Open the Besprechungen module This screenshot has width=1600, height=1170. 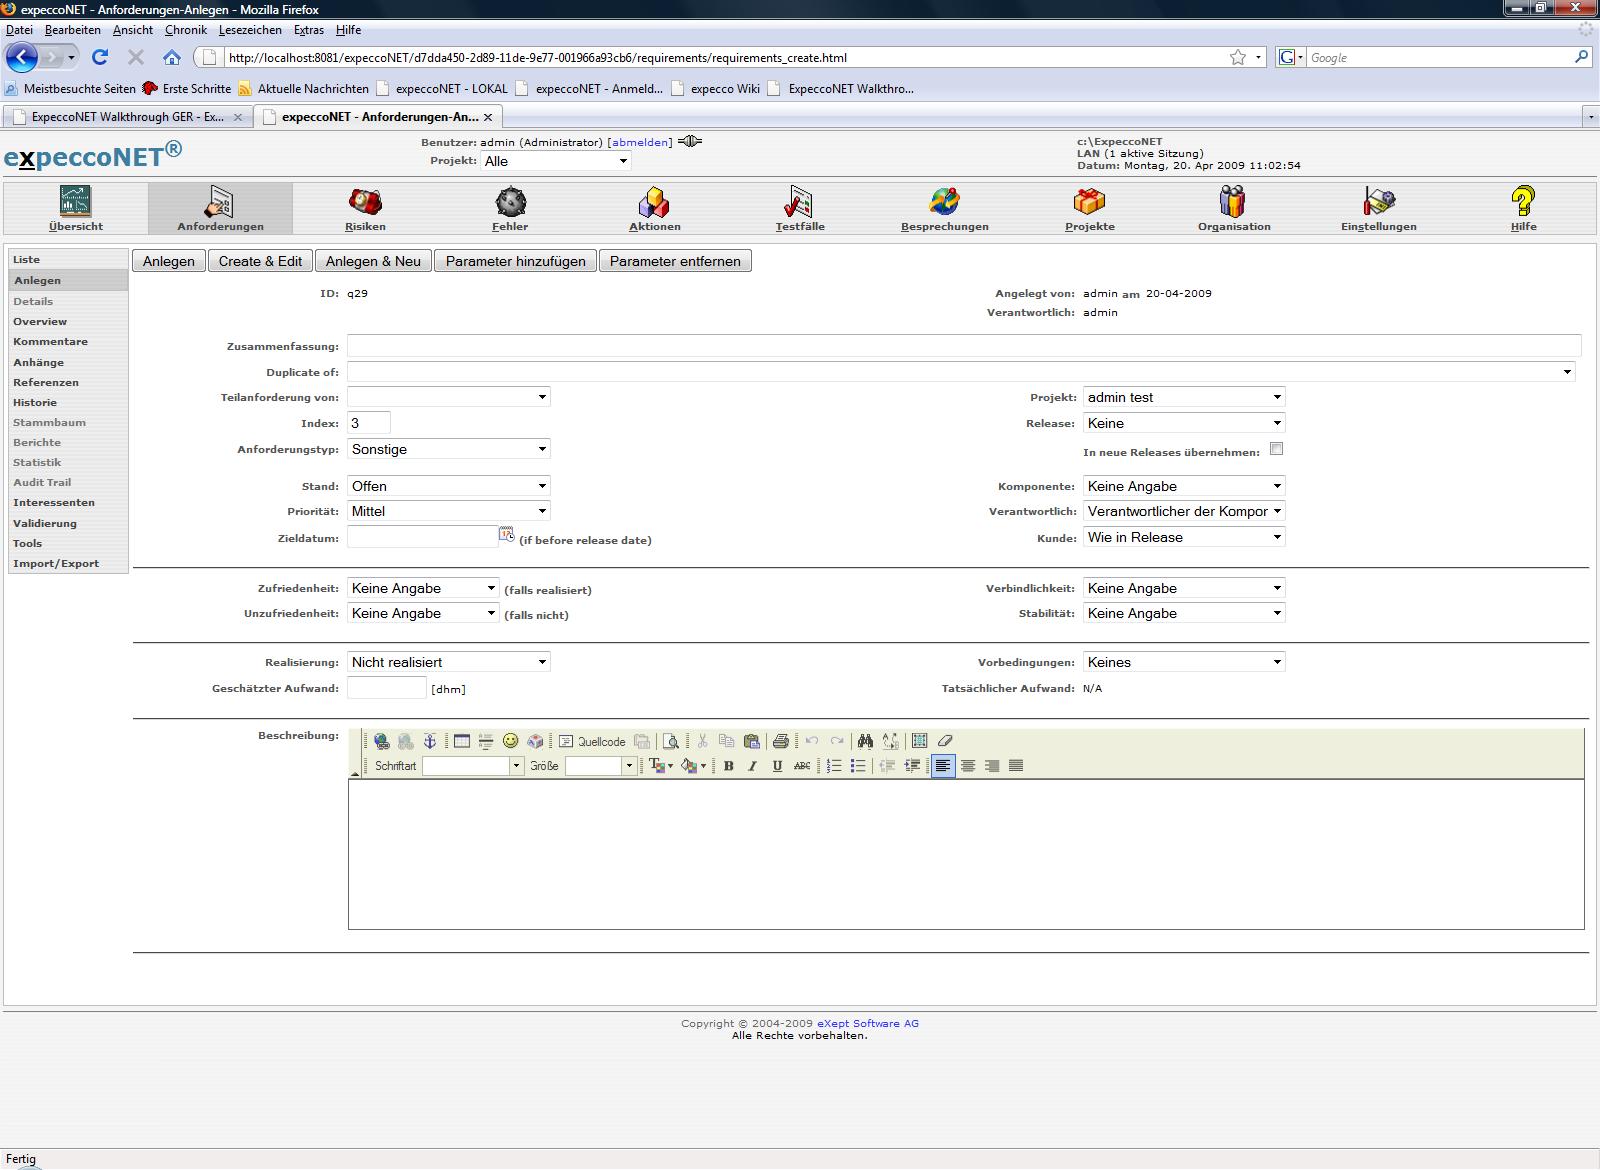944,209
